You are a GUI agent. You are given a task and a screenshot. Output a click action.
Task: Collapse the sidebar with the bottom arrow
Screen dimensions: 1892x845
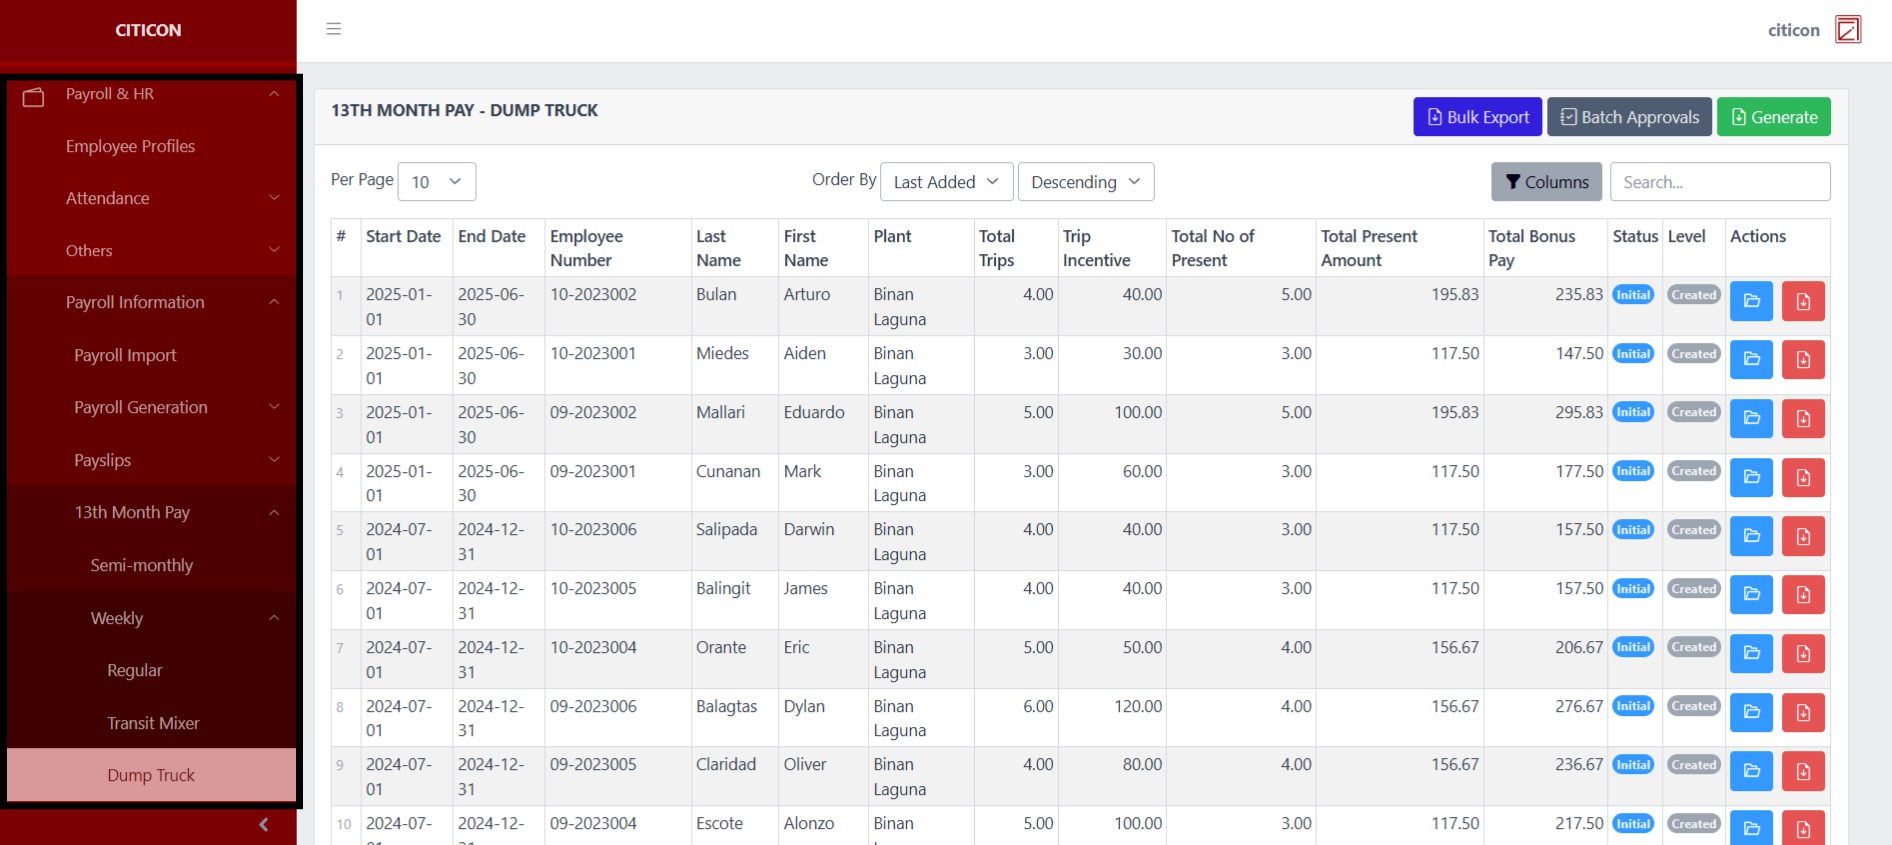coord(263,825)
